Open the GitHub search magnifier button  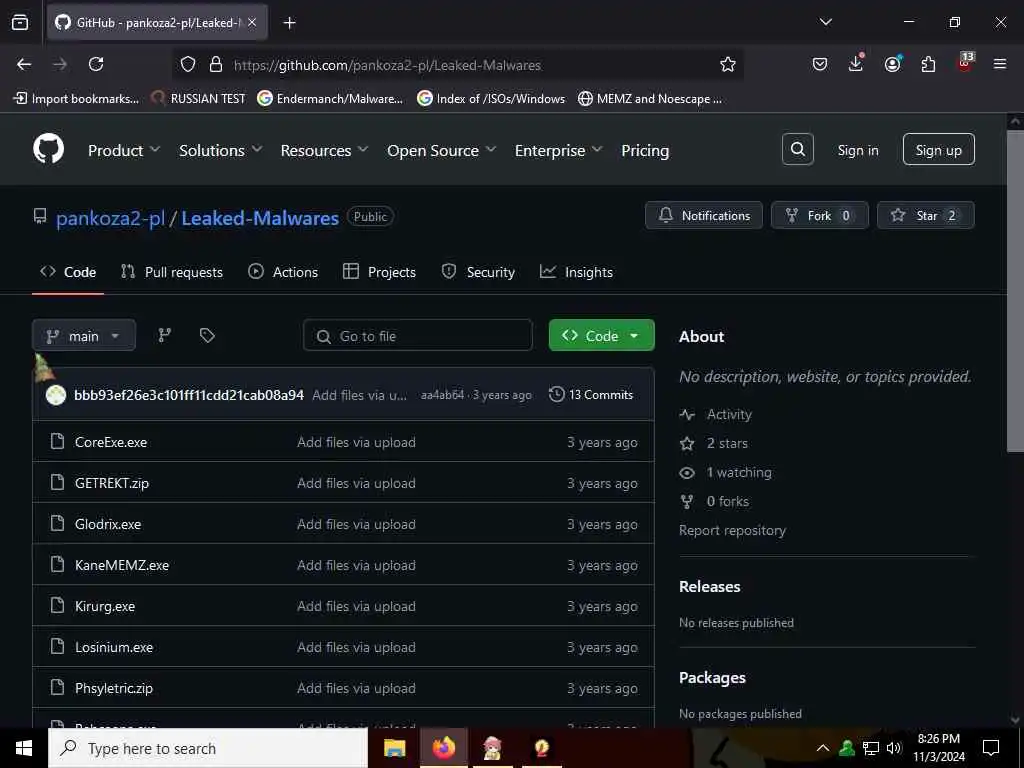(x=797, y=150)
